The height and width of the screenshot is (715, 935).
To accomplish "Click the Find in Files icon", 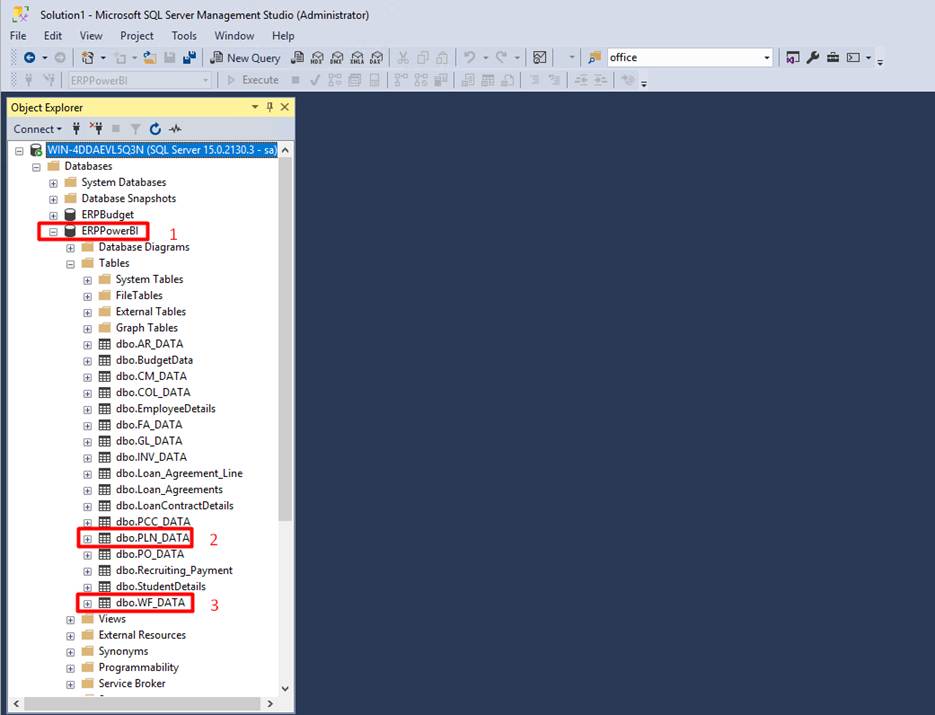I will pos(595,57).
